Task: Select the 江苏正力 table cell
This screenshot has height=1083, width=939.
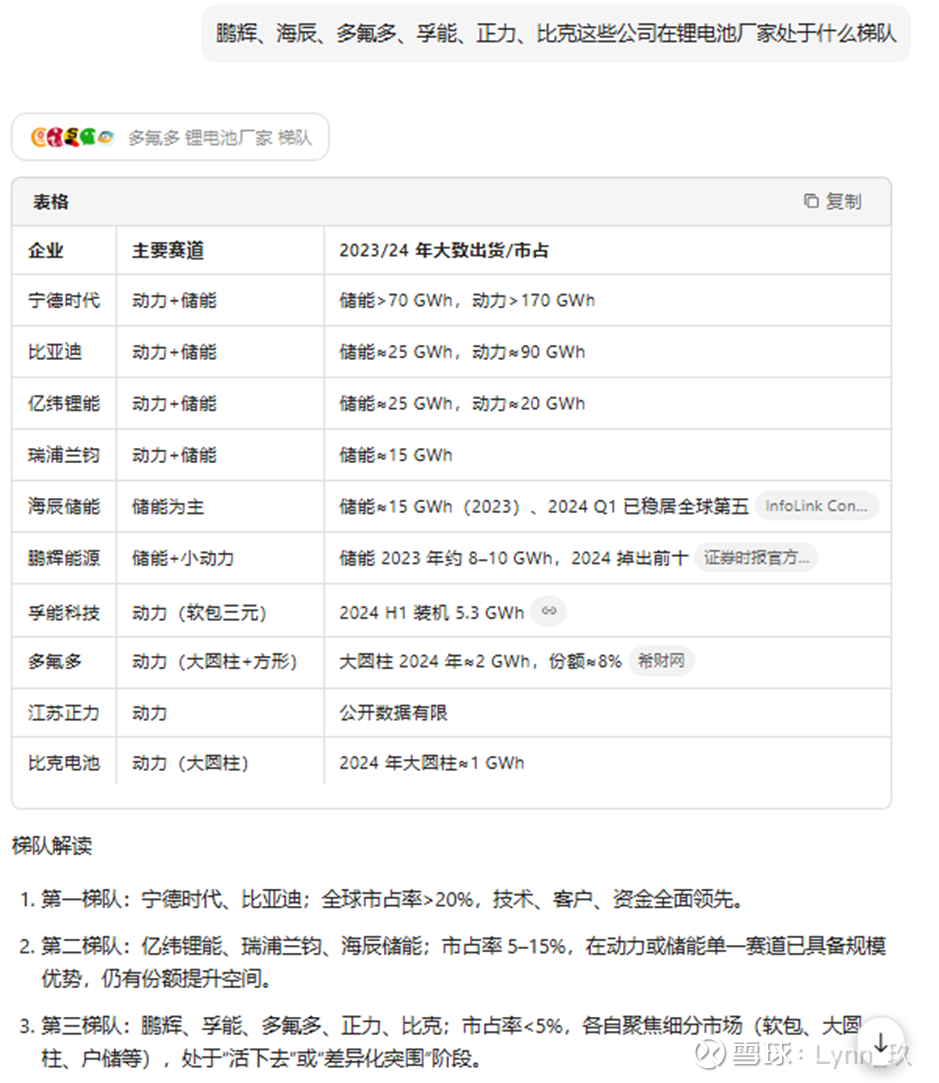Action: 64,713
